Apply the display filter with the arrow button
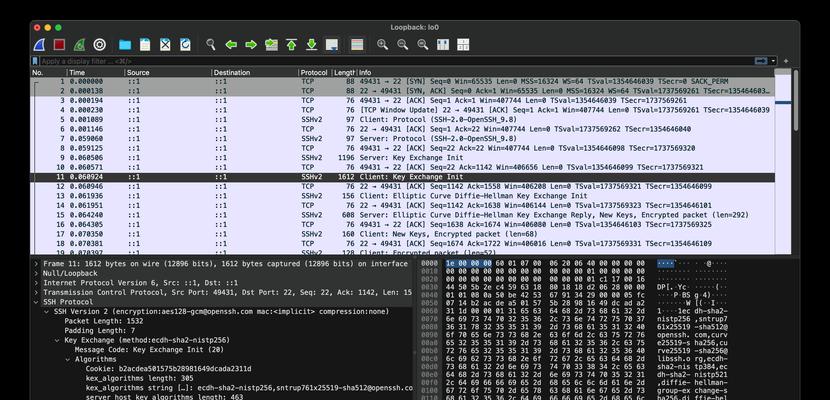Image resolution: width=830 pixels, height=400 pixels. (761, 61)
